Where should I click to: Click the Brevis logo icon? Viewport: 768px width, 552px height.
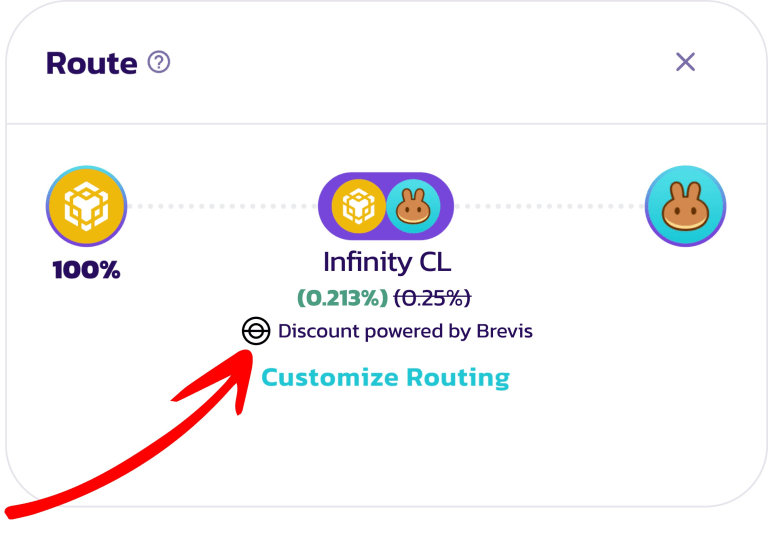256,331
